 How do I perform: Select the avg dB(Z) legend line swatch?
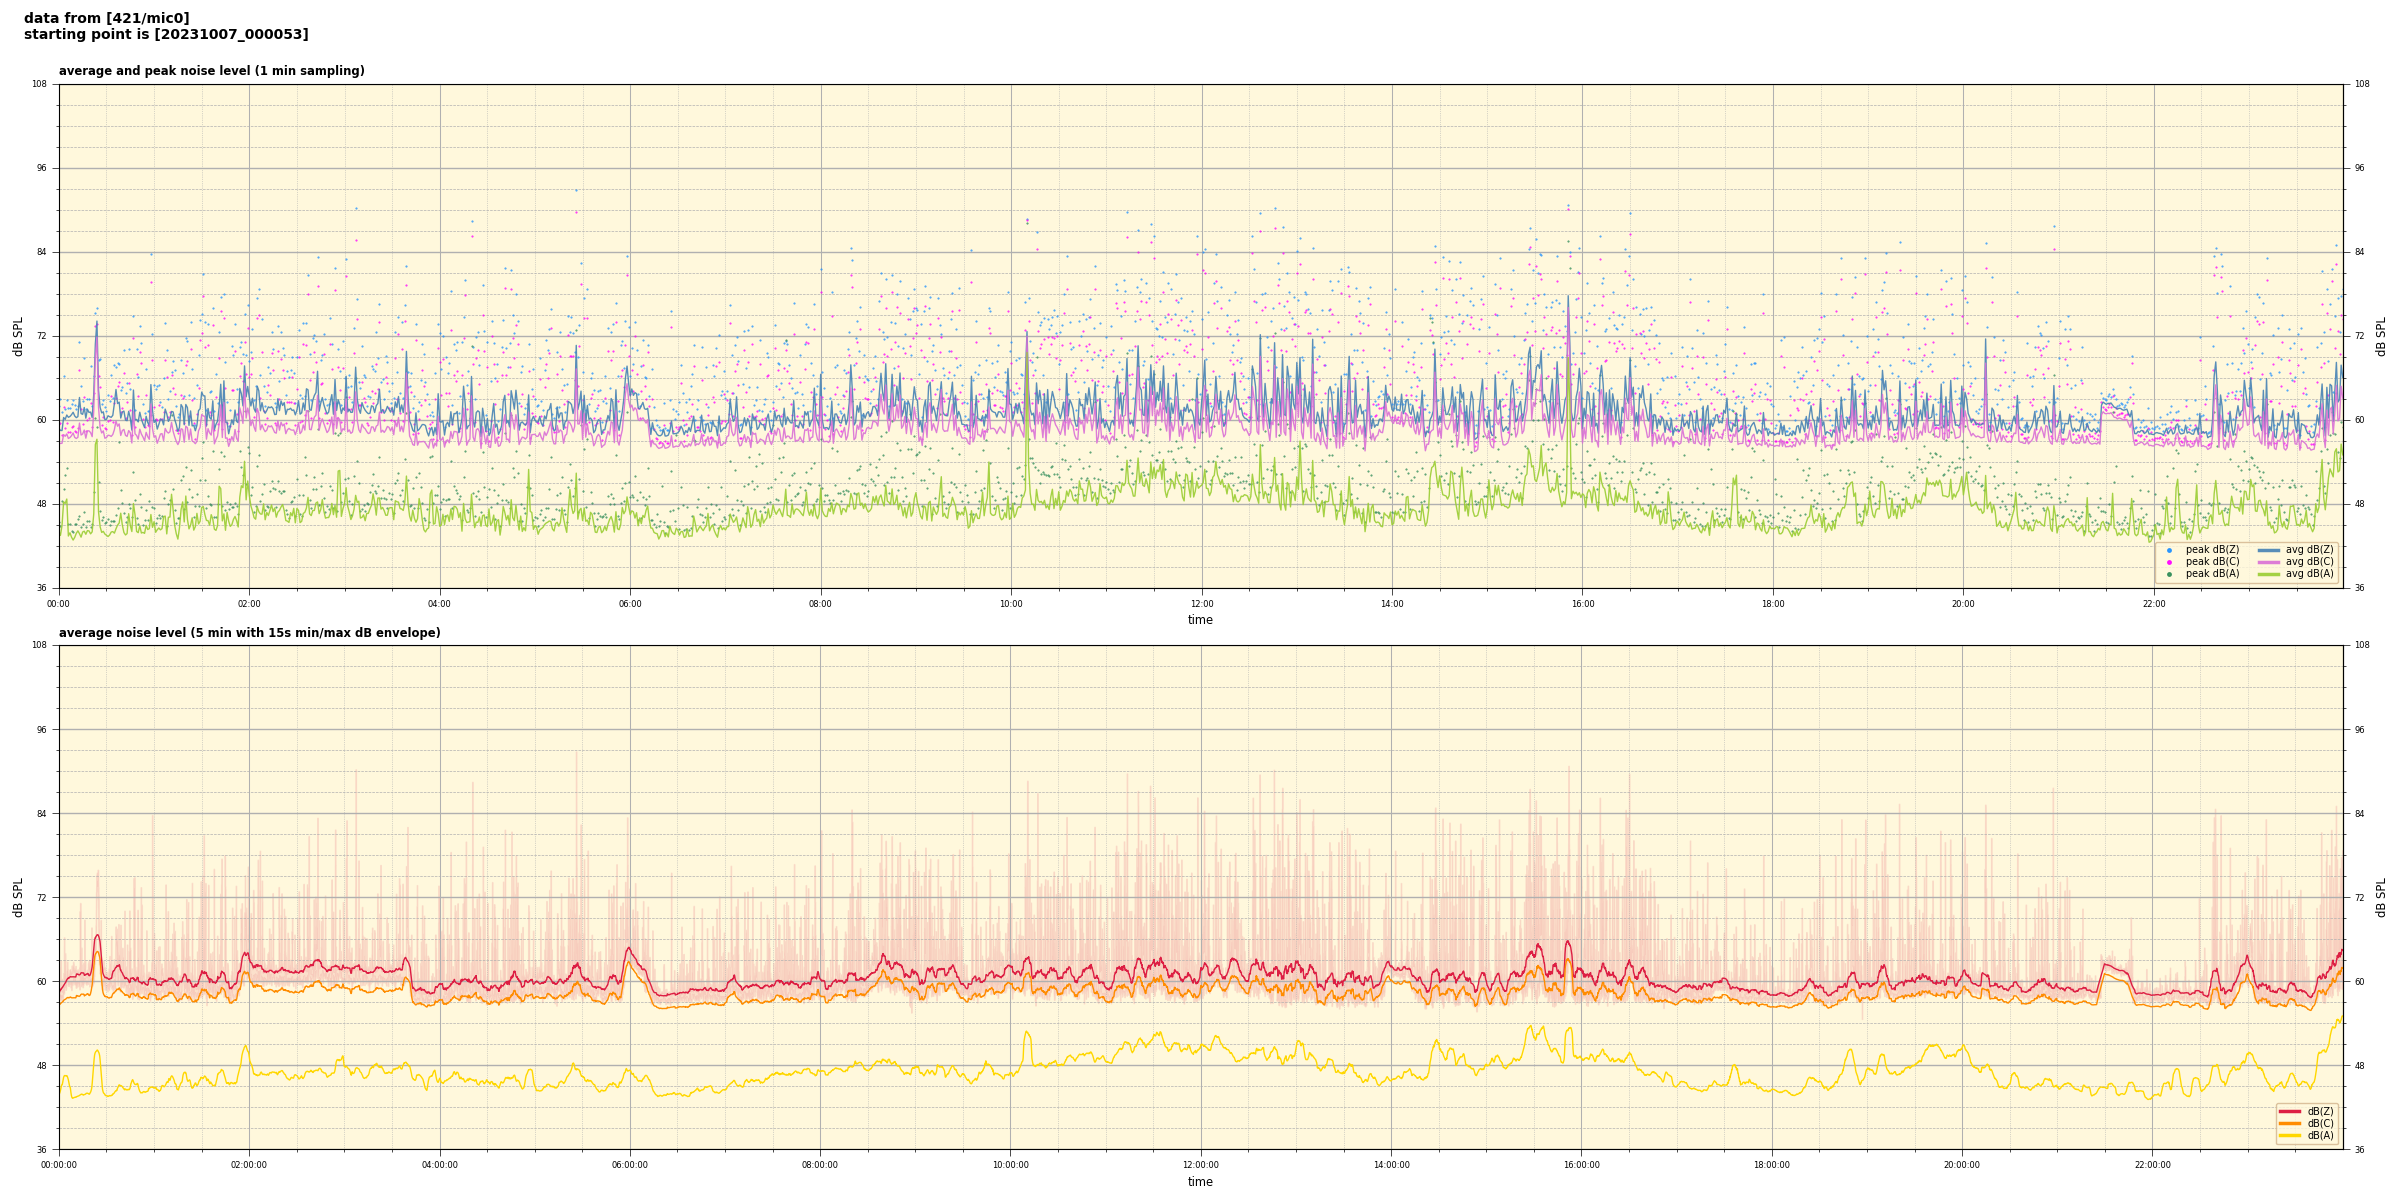pos(2269,550)
